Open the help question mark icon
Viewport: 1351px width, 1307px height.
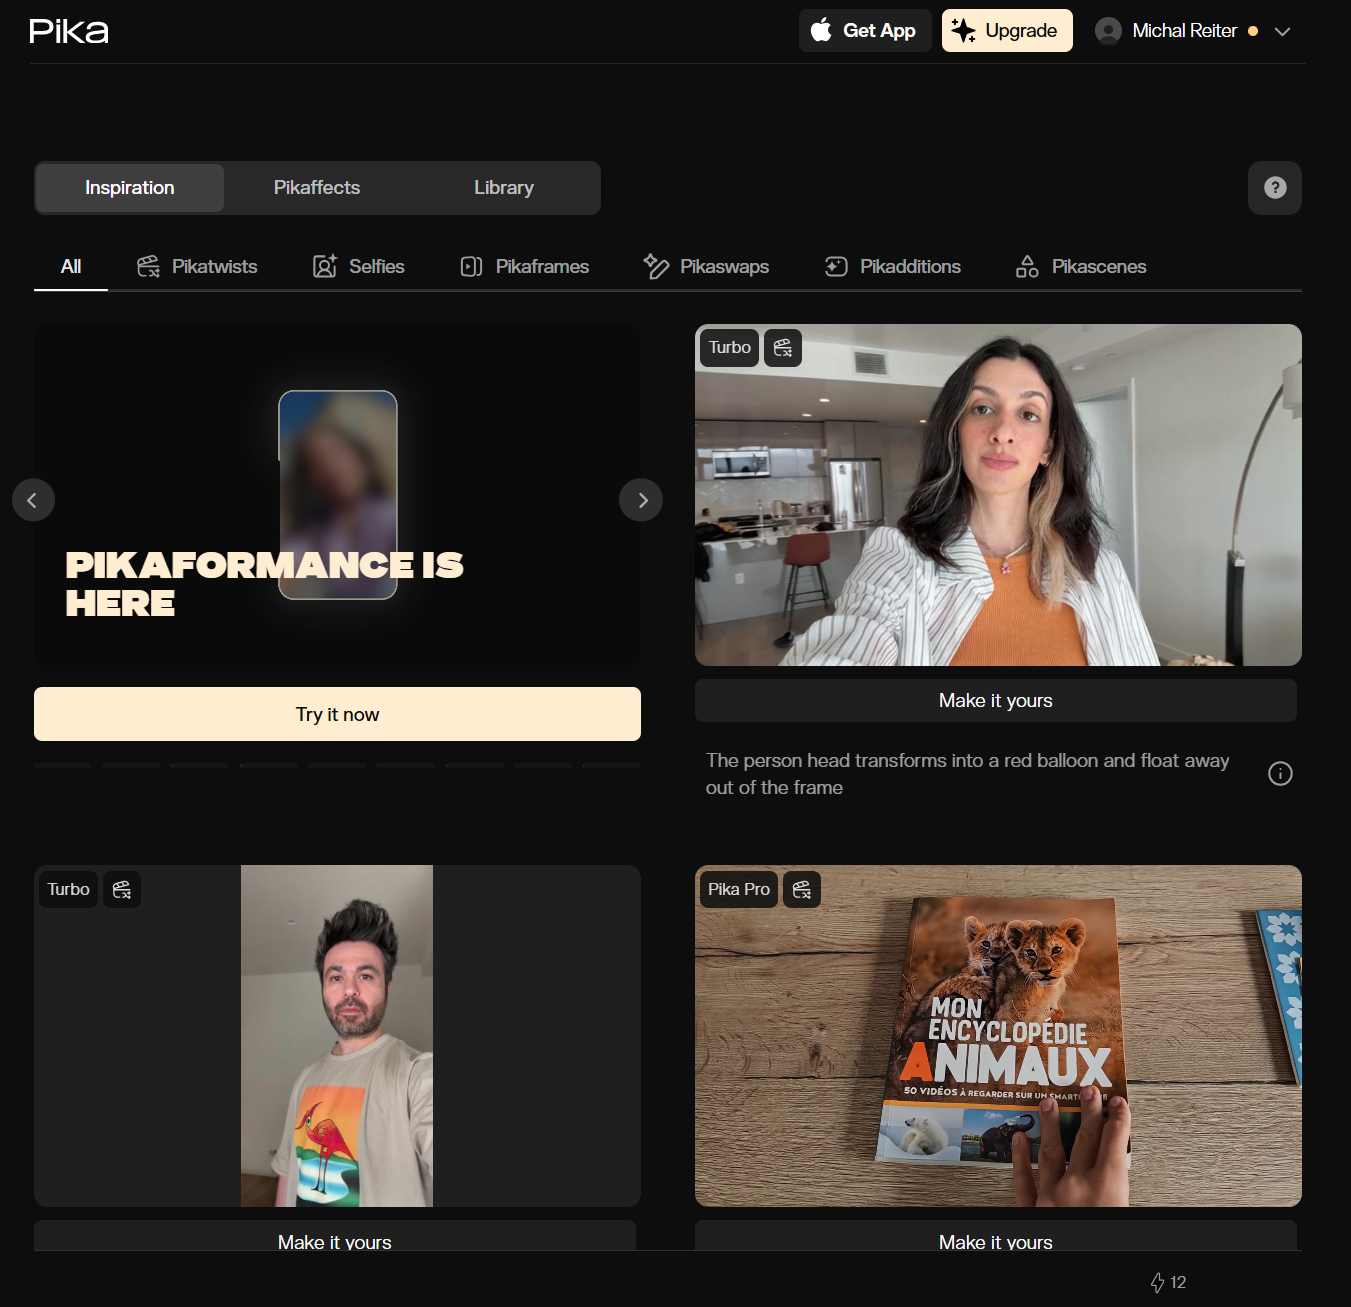(x=1274, y=188)
